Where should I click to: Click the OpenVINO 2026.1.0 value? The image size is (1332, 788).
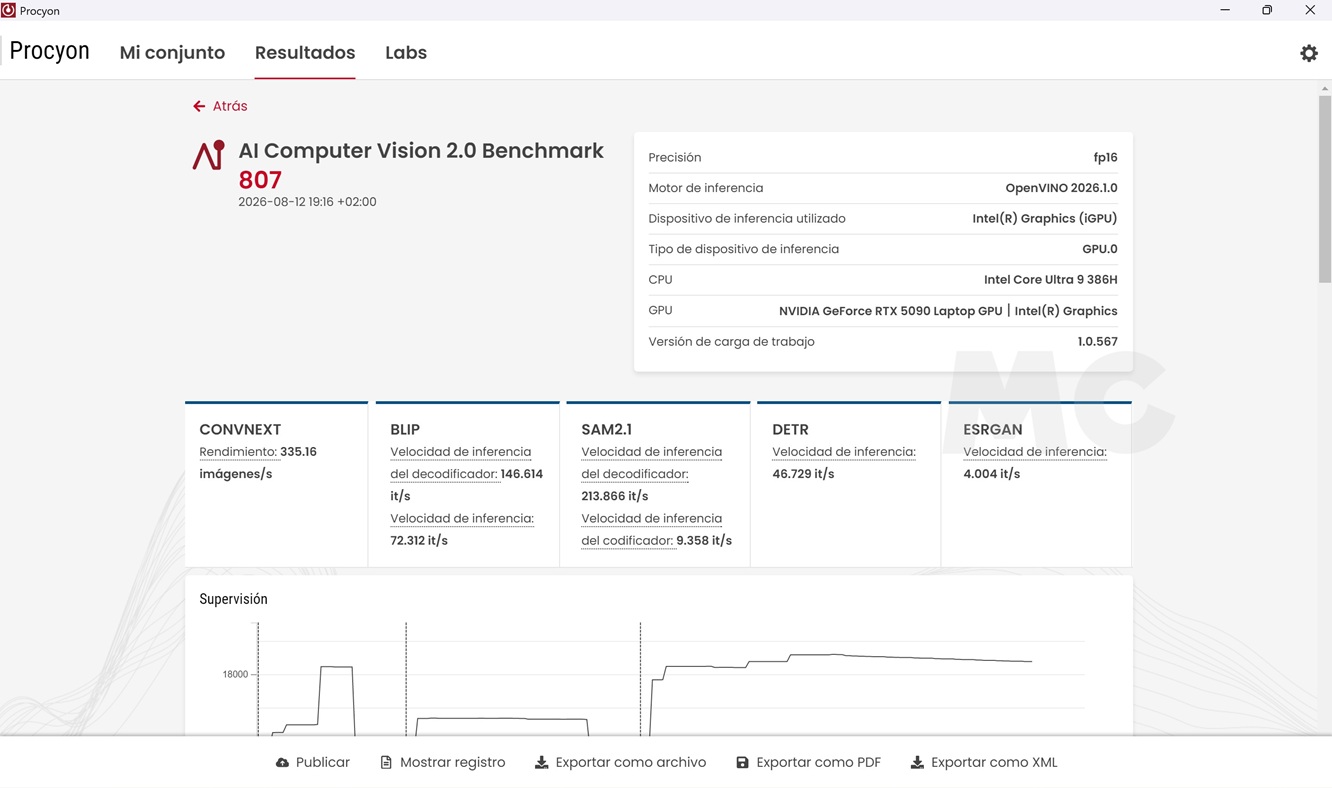1061,188
